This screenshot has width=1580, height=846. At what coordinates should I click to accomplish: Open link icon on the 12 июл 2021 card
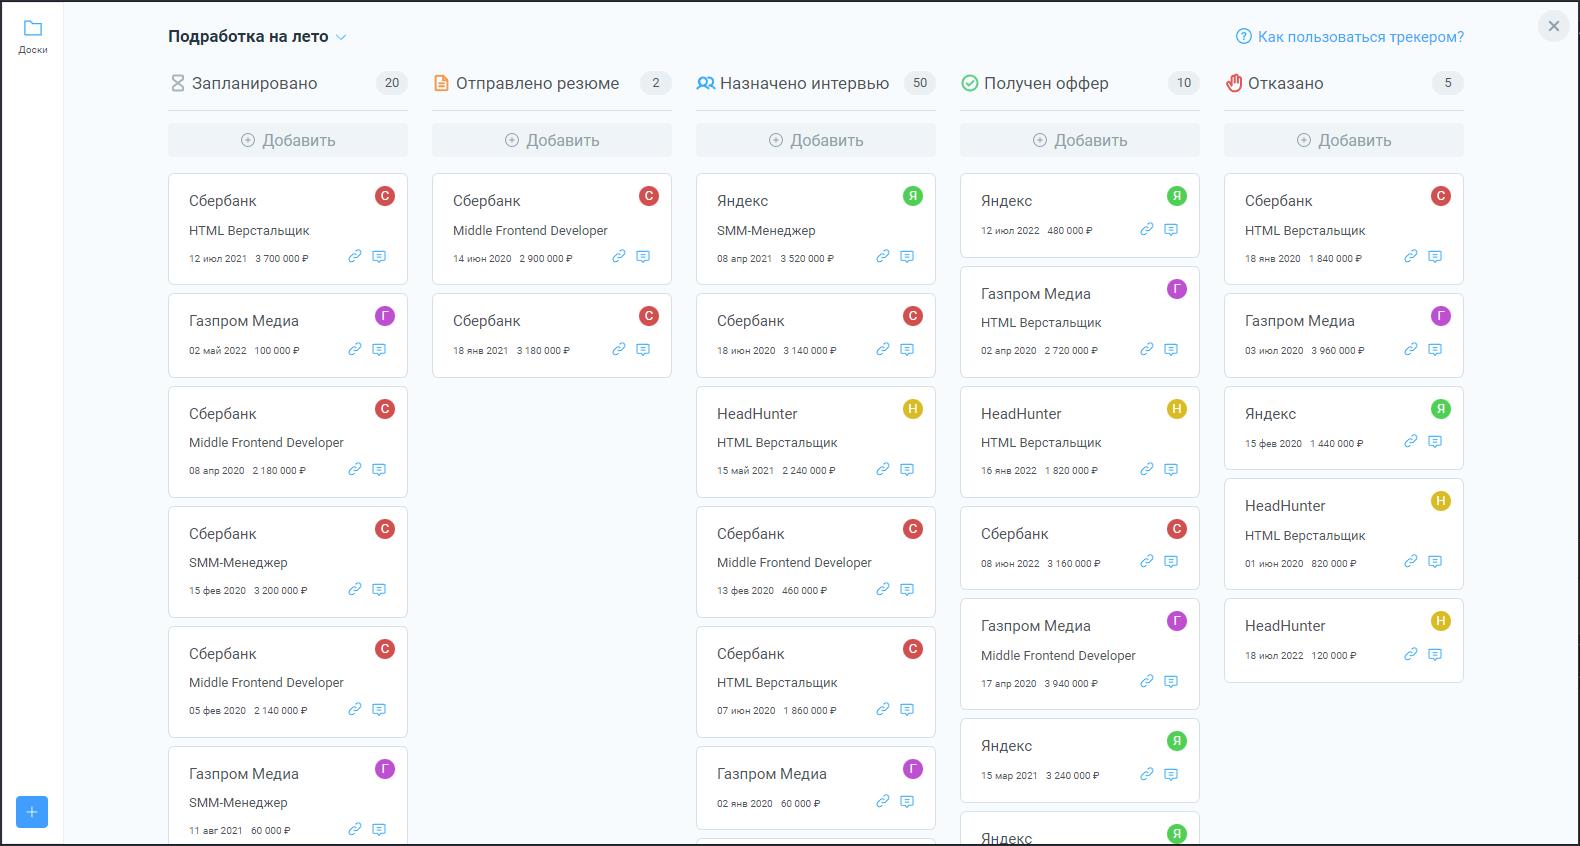tap(355, 257)
